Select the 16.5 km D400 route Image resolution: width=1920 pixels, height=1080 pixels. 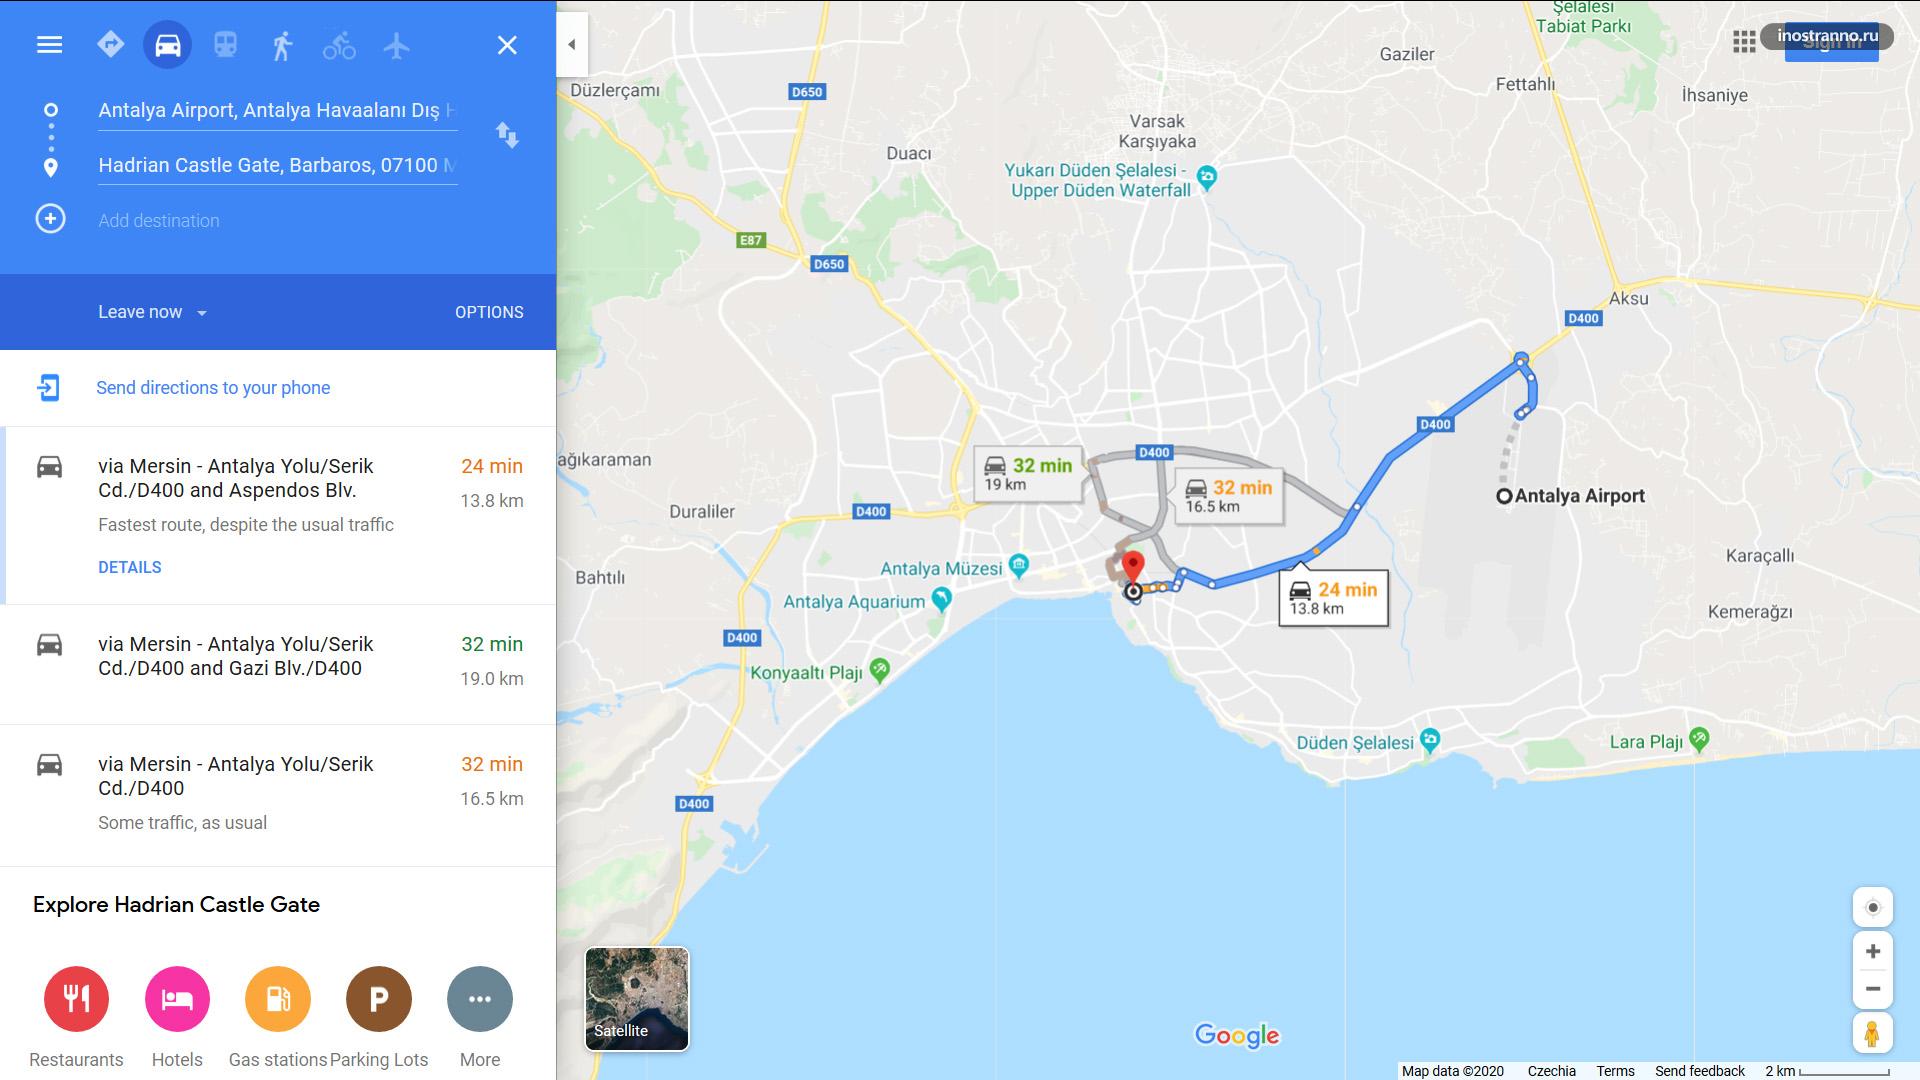click(x=278, y=795)
